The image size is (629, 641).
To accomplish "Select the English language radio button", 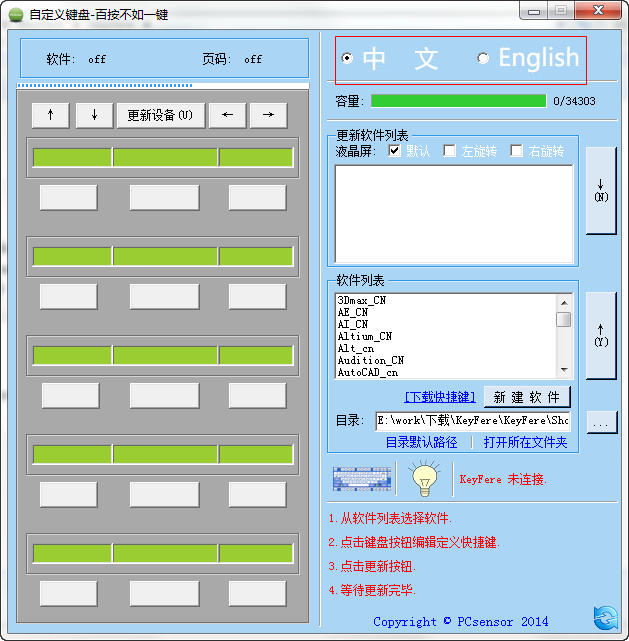I will (483, 58).
